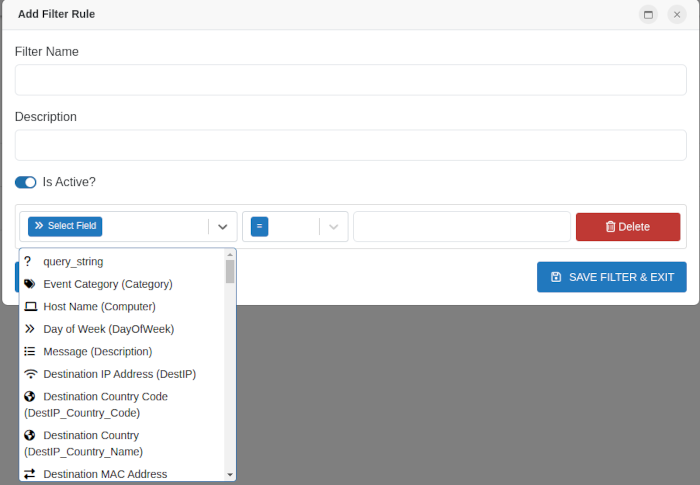This screenshot has height=485, width=700.
Task: Toggle the Is Active switch
Action: tap(25, 182)
